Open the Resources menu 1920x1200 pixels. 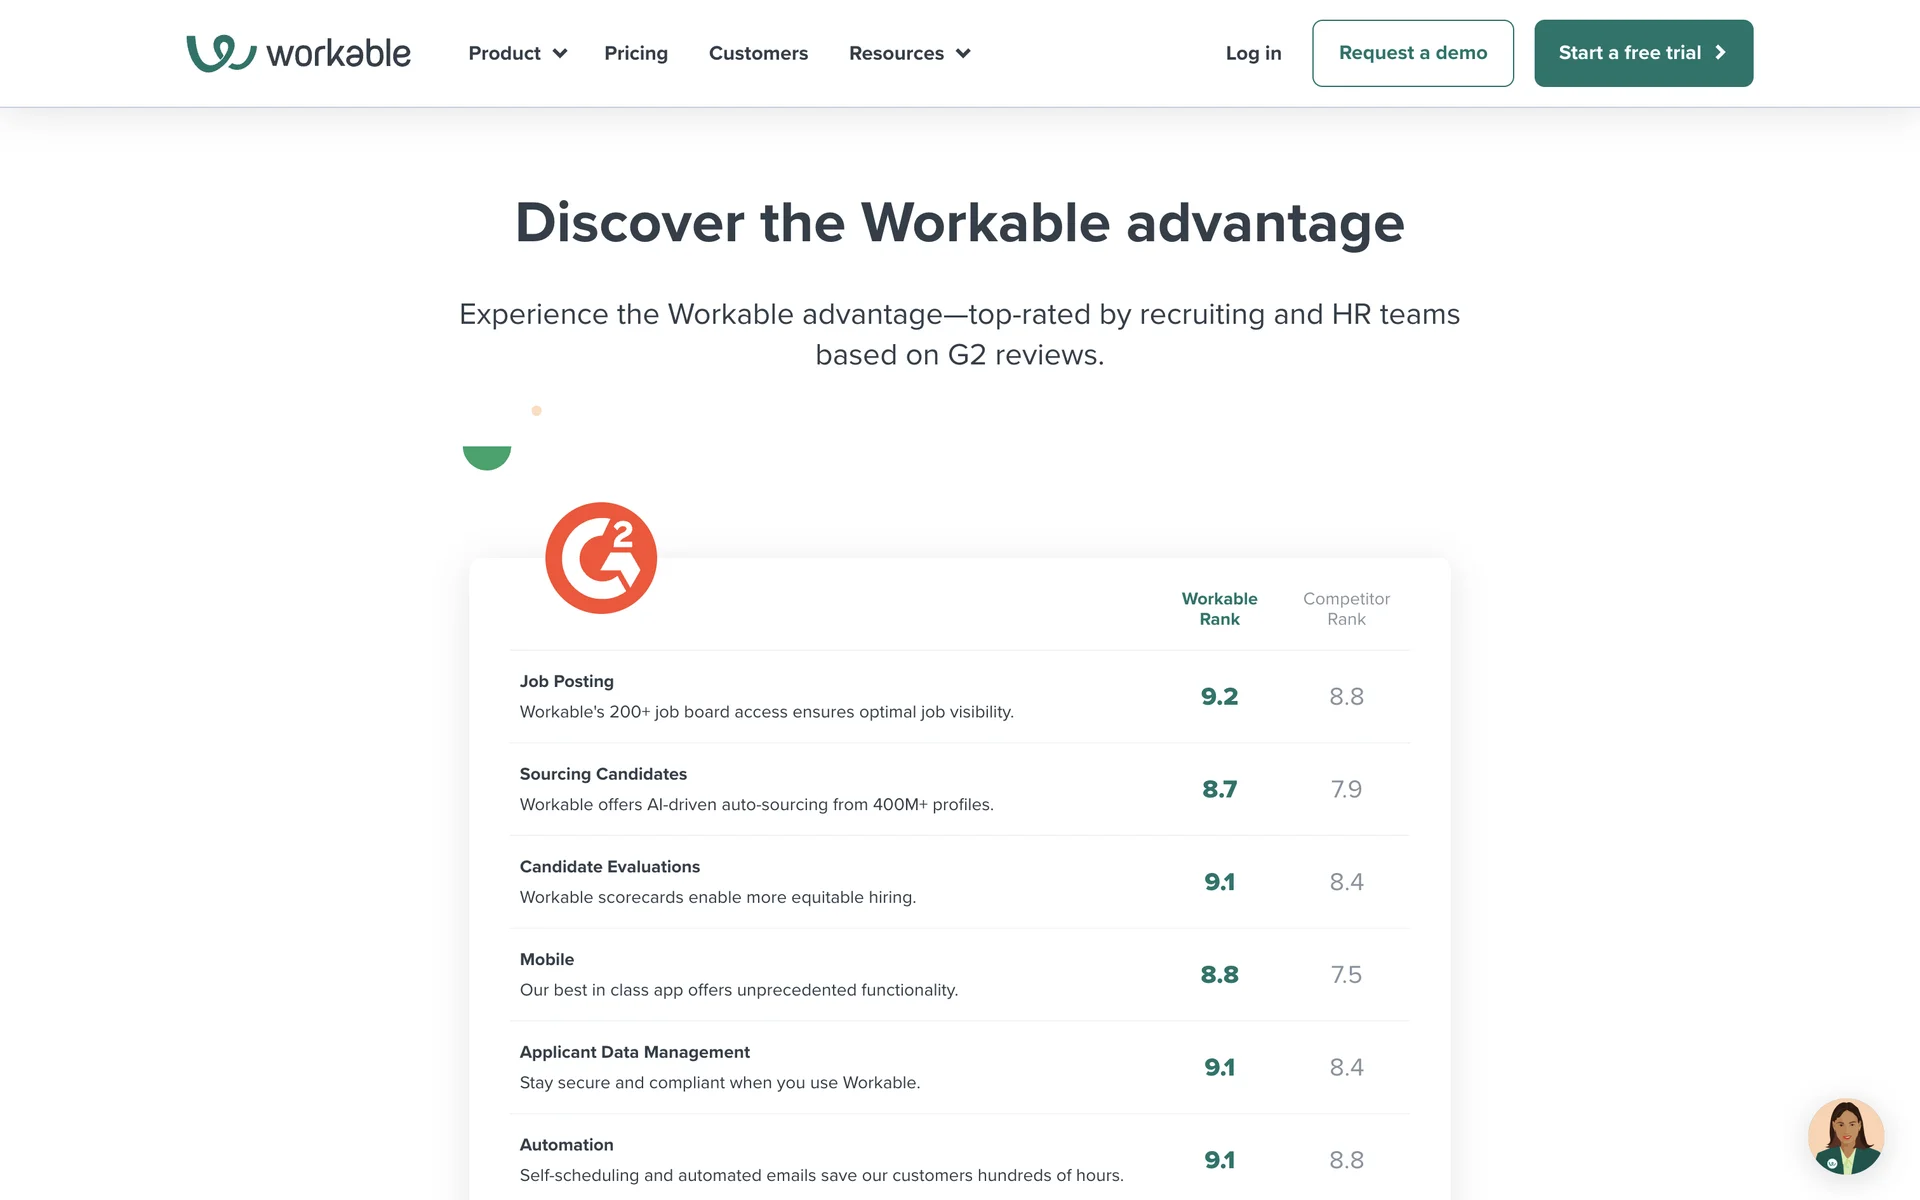(896, 53)
